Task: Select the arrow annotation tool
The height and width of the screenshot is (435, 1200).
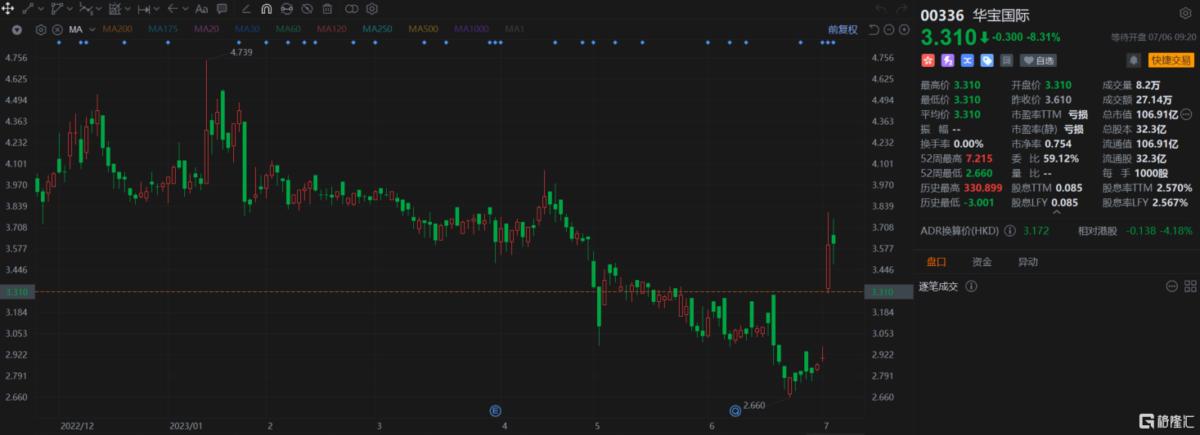Action: click(x=172, y=9)
